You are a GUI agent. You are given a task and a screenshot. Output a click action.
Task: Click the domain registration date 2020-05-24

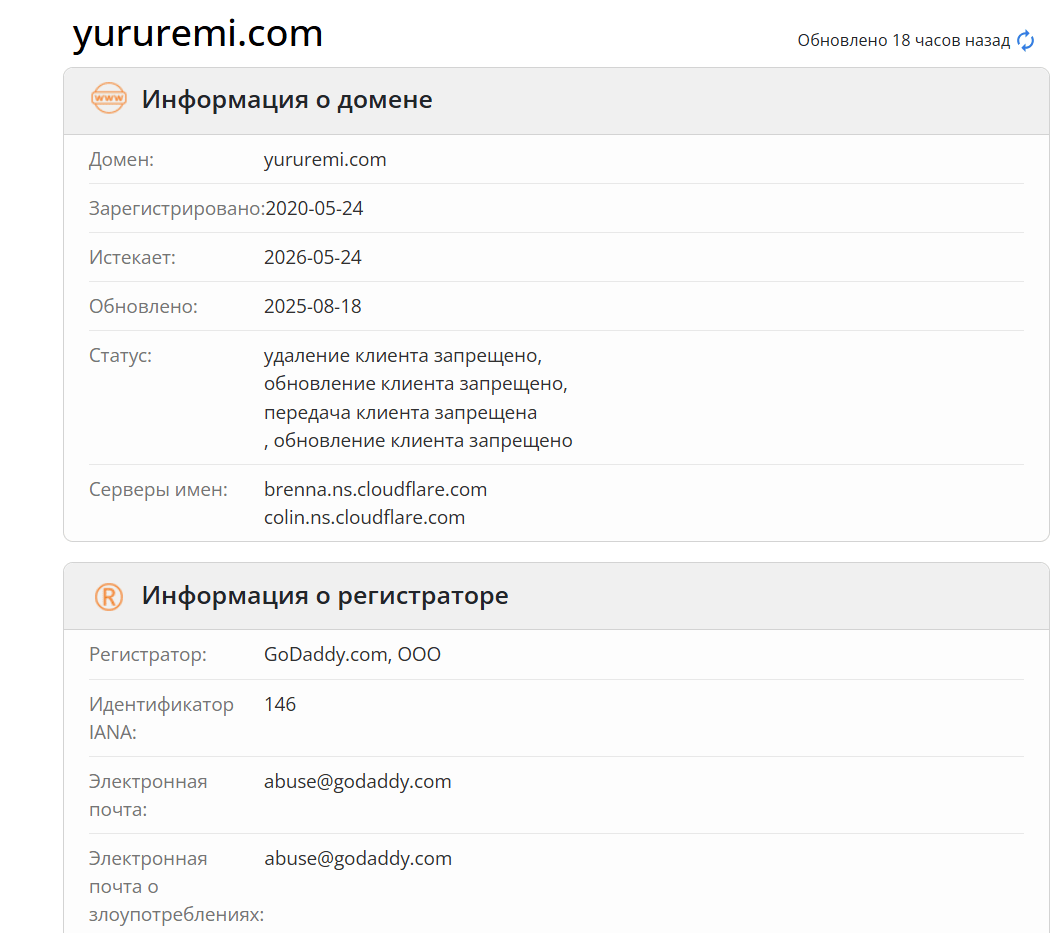[x=314, y=208]
